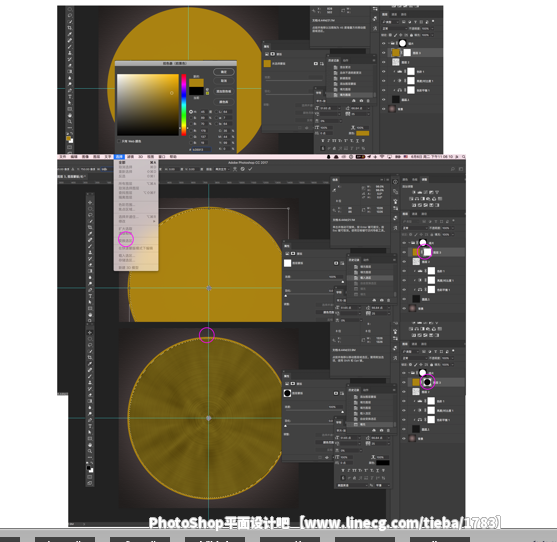Screen dimensions: 557x542
Task: Open Photoshop search icon at top right
Action: 453,169
